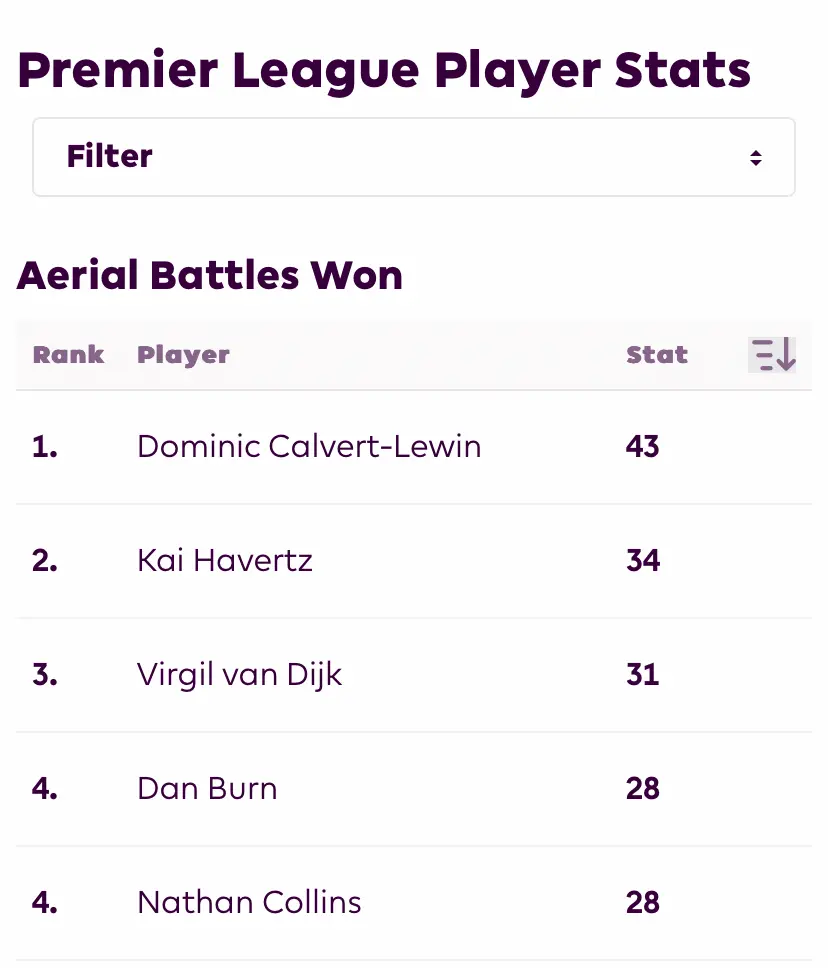Open the Filter dropdown
Image resolution: width=828 pixels, height=968 pixels.
(x=413, y=157)
